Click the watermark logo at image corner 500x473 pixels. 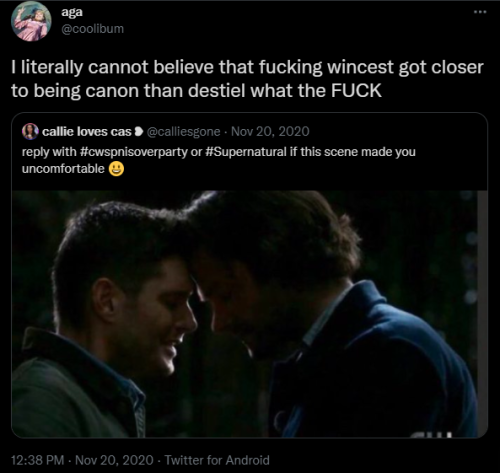tap(432, 435)
